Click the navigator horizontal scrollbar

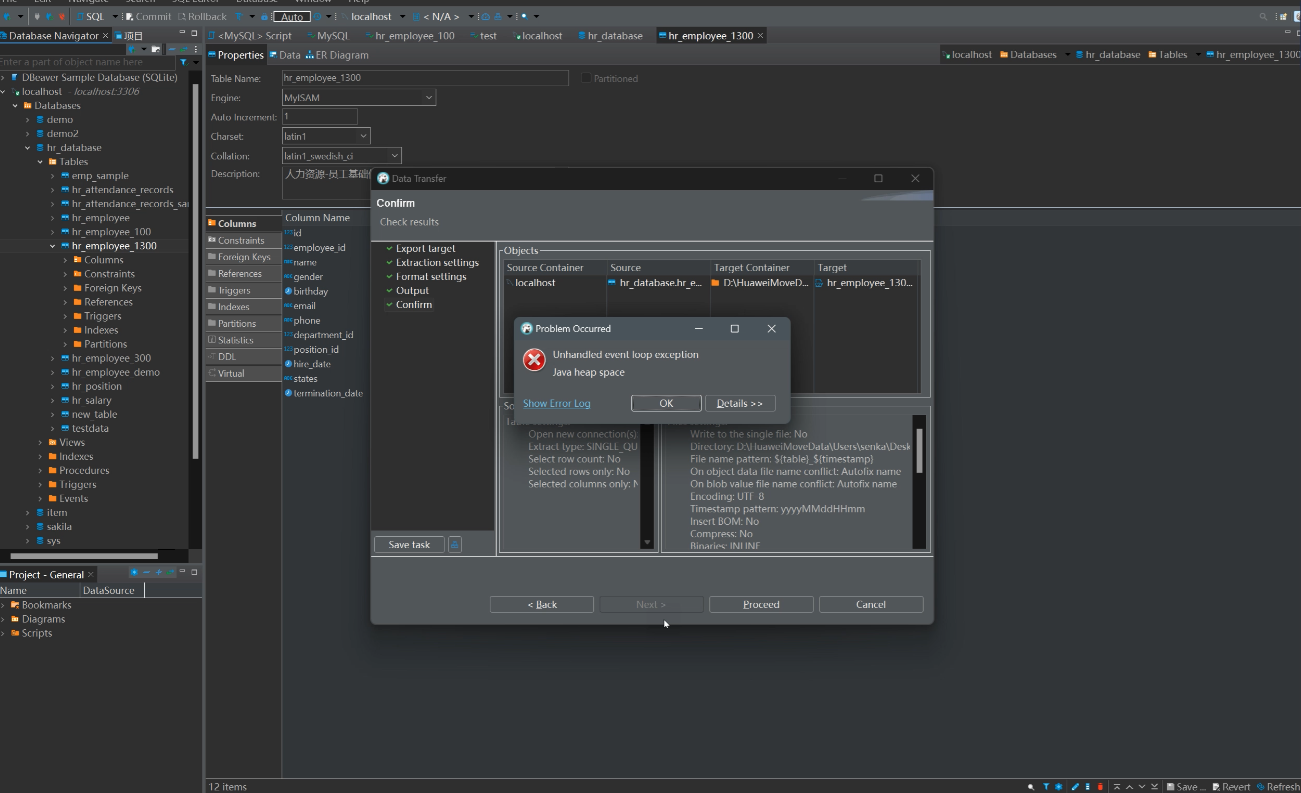point(85,556)
